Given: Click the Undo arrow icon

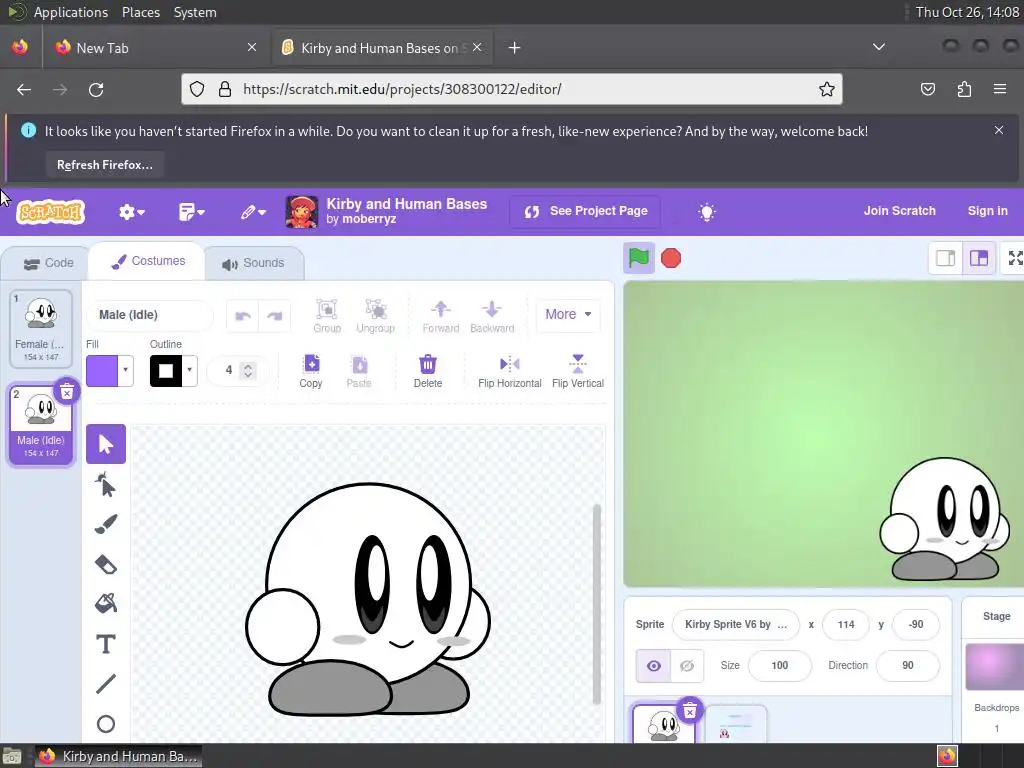Looking at the screenshot, I should pyautogui.click(x=243, y=316).
